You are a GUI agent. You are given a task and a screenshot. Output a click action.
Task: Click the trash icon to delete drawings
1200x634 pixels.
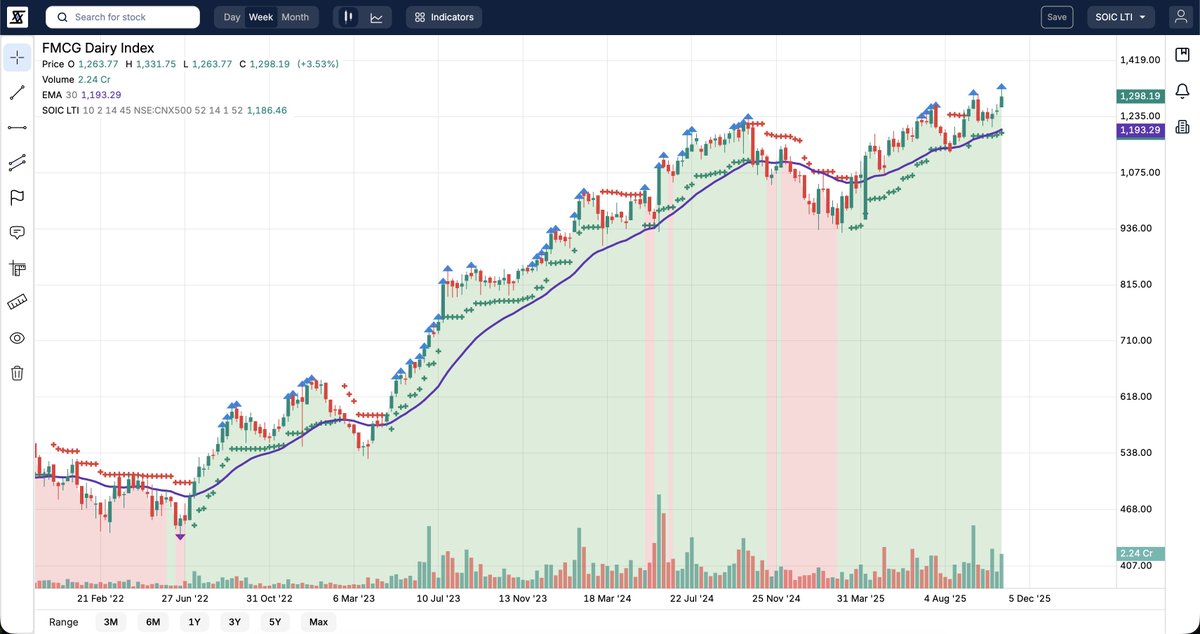(17, 373)
